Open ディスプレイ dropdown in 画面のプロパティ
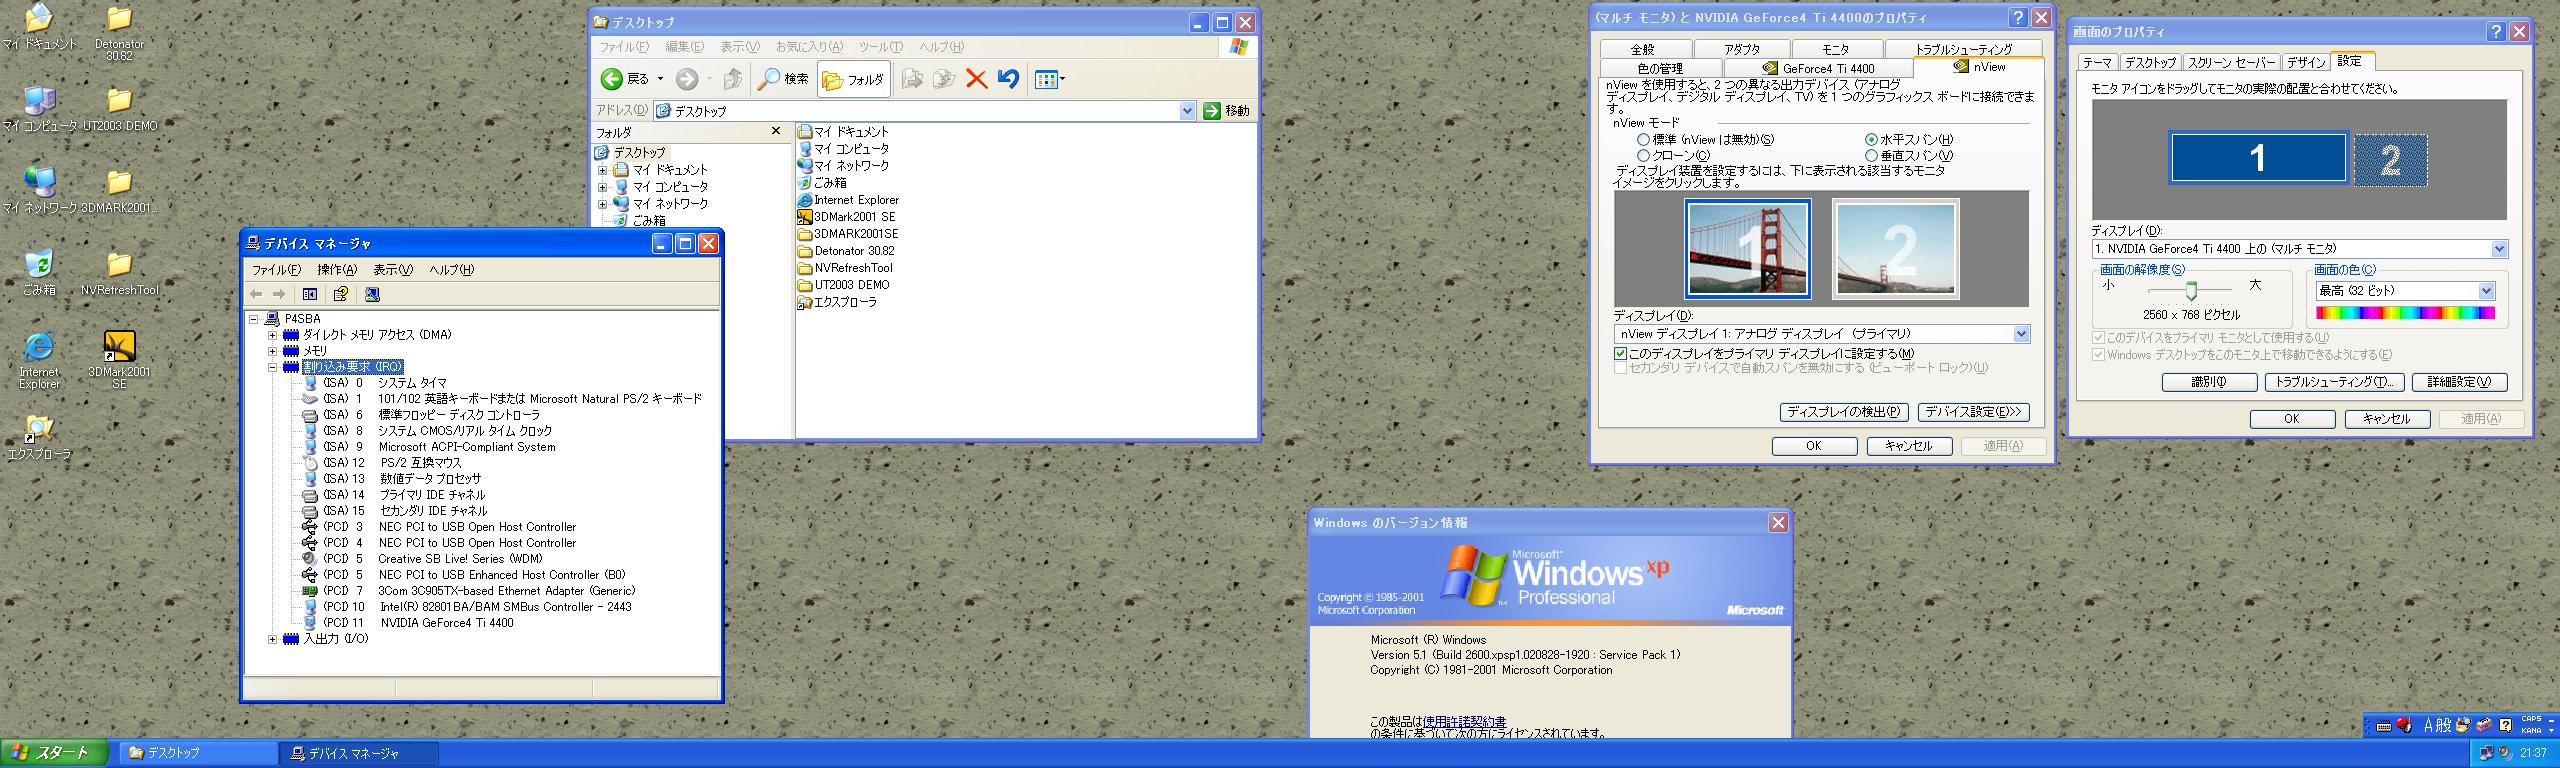The width and height of the screenshot is (2560, 768). point(2499,249)
